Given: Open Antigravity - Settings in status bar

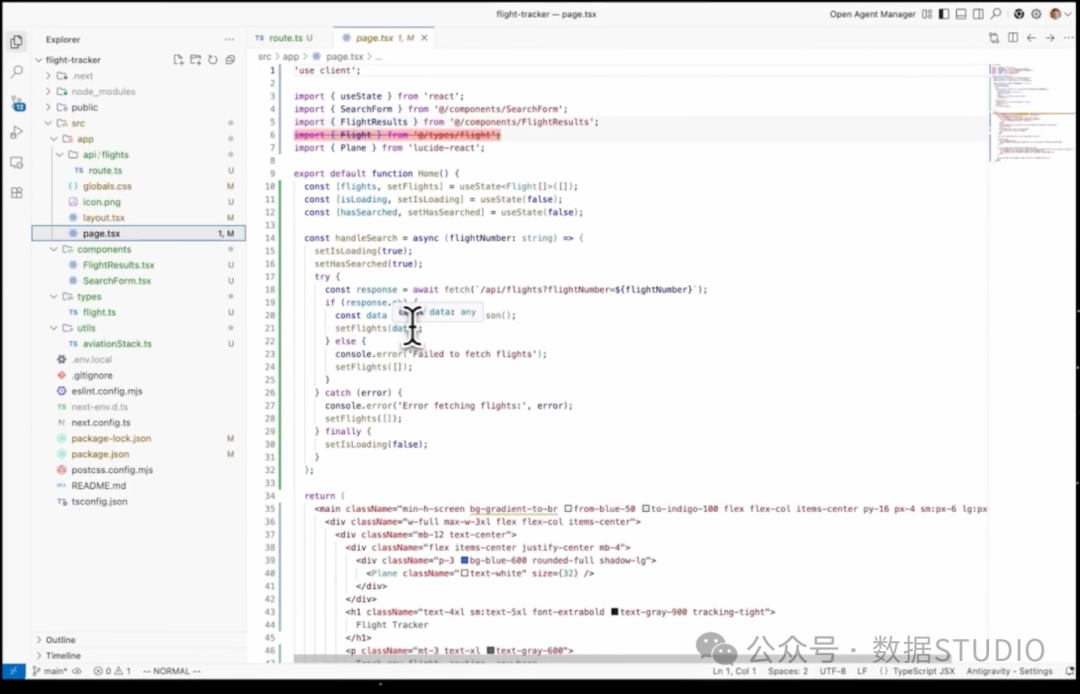Looking at the screenshot, I should pos(1009,671).
